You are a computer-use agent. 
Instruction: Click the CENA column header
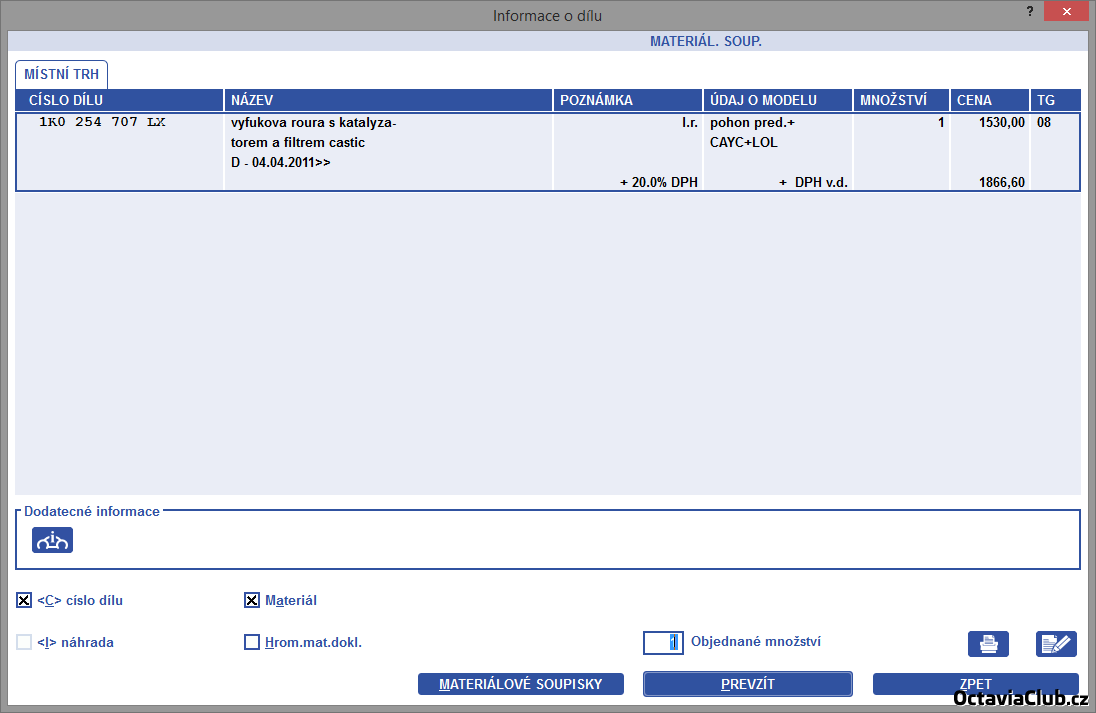click(989, 100)
